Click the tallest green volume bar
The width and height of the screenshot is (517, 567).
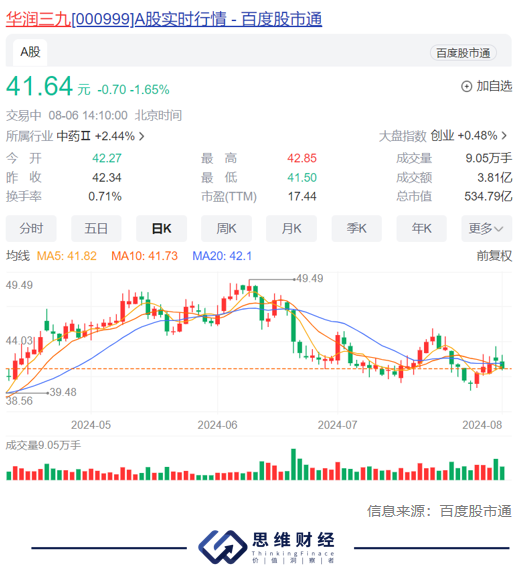point(294,464)
